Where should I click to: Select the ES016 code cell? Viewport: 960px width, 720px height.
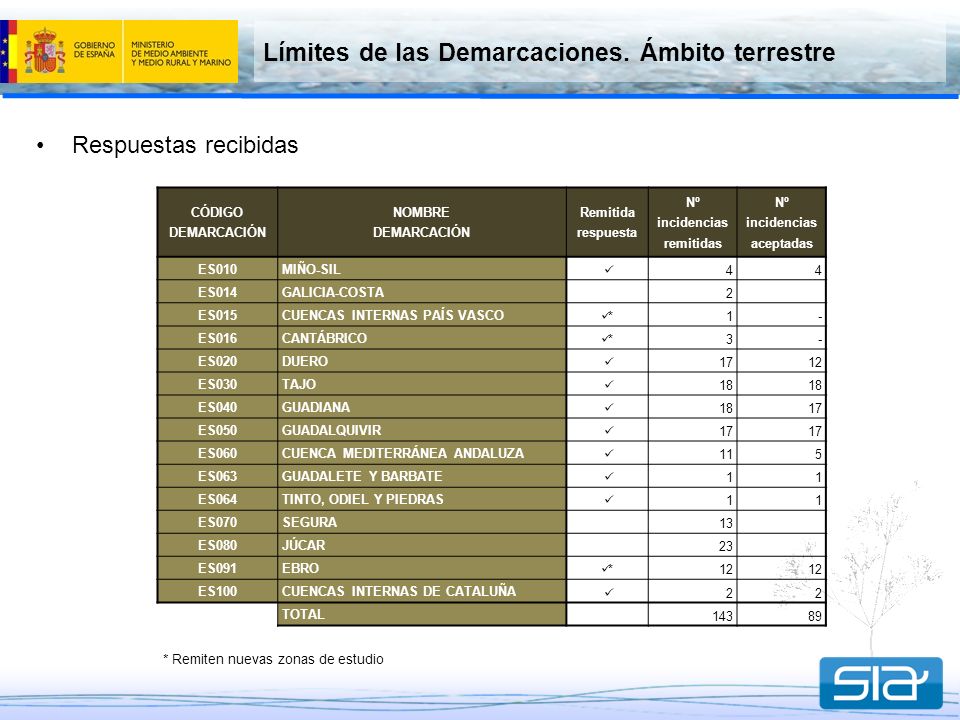tap(217, 338)
